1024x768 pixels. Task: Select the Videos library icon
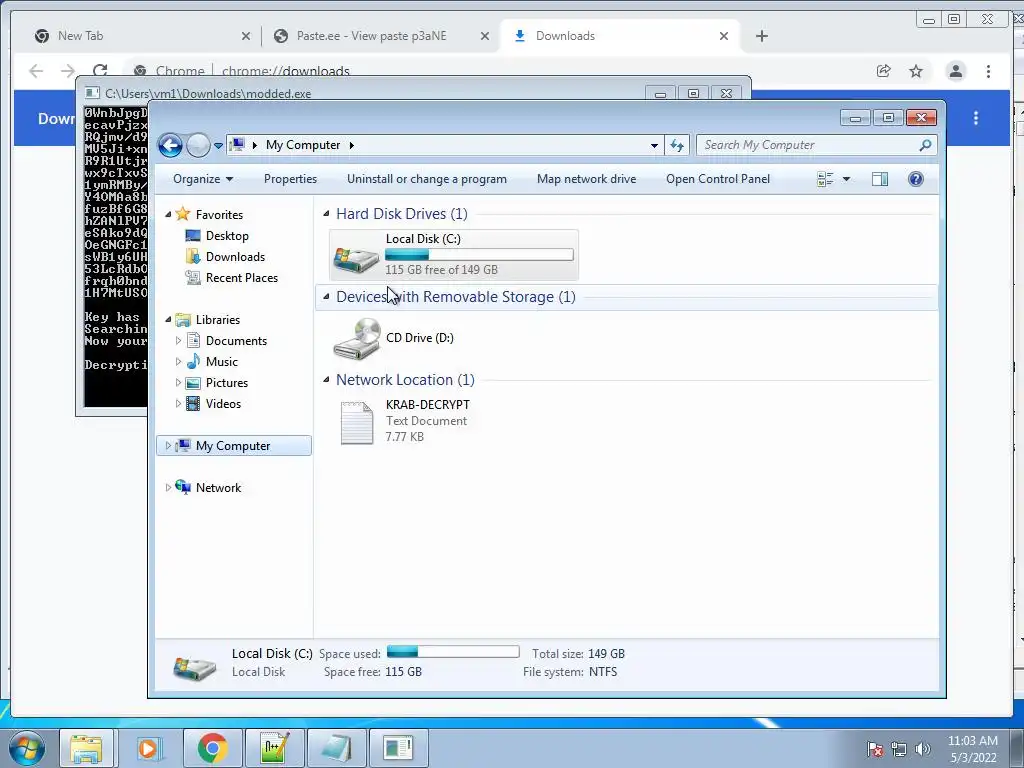tap(193, 404)
